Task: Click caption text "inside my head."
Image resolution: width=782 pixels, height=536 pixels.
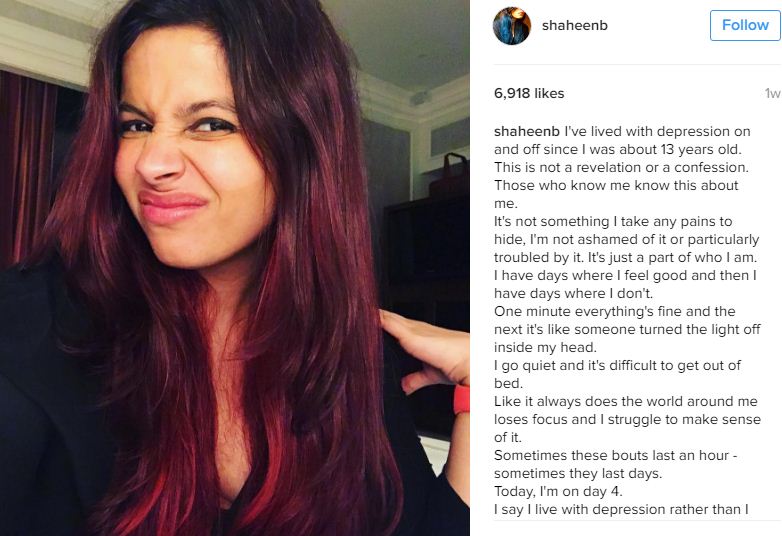Action: pos(545,348)
